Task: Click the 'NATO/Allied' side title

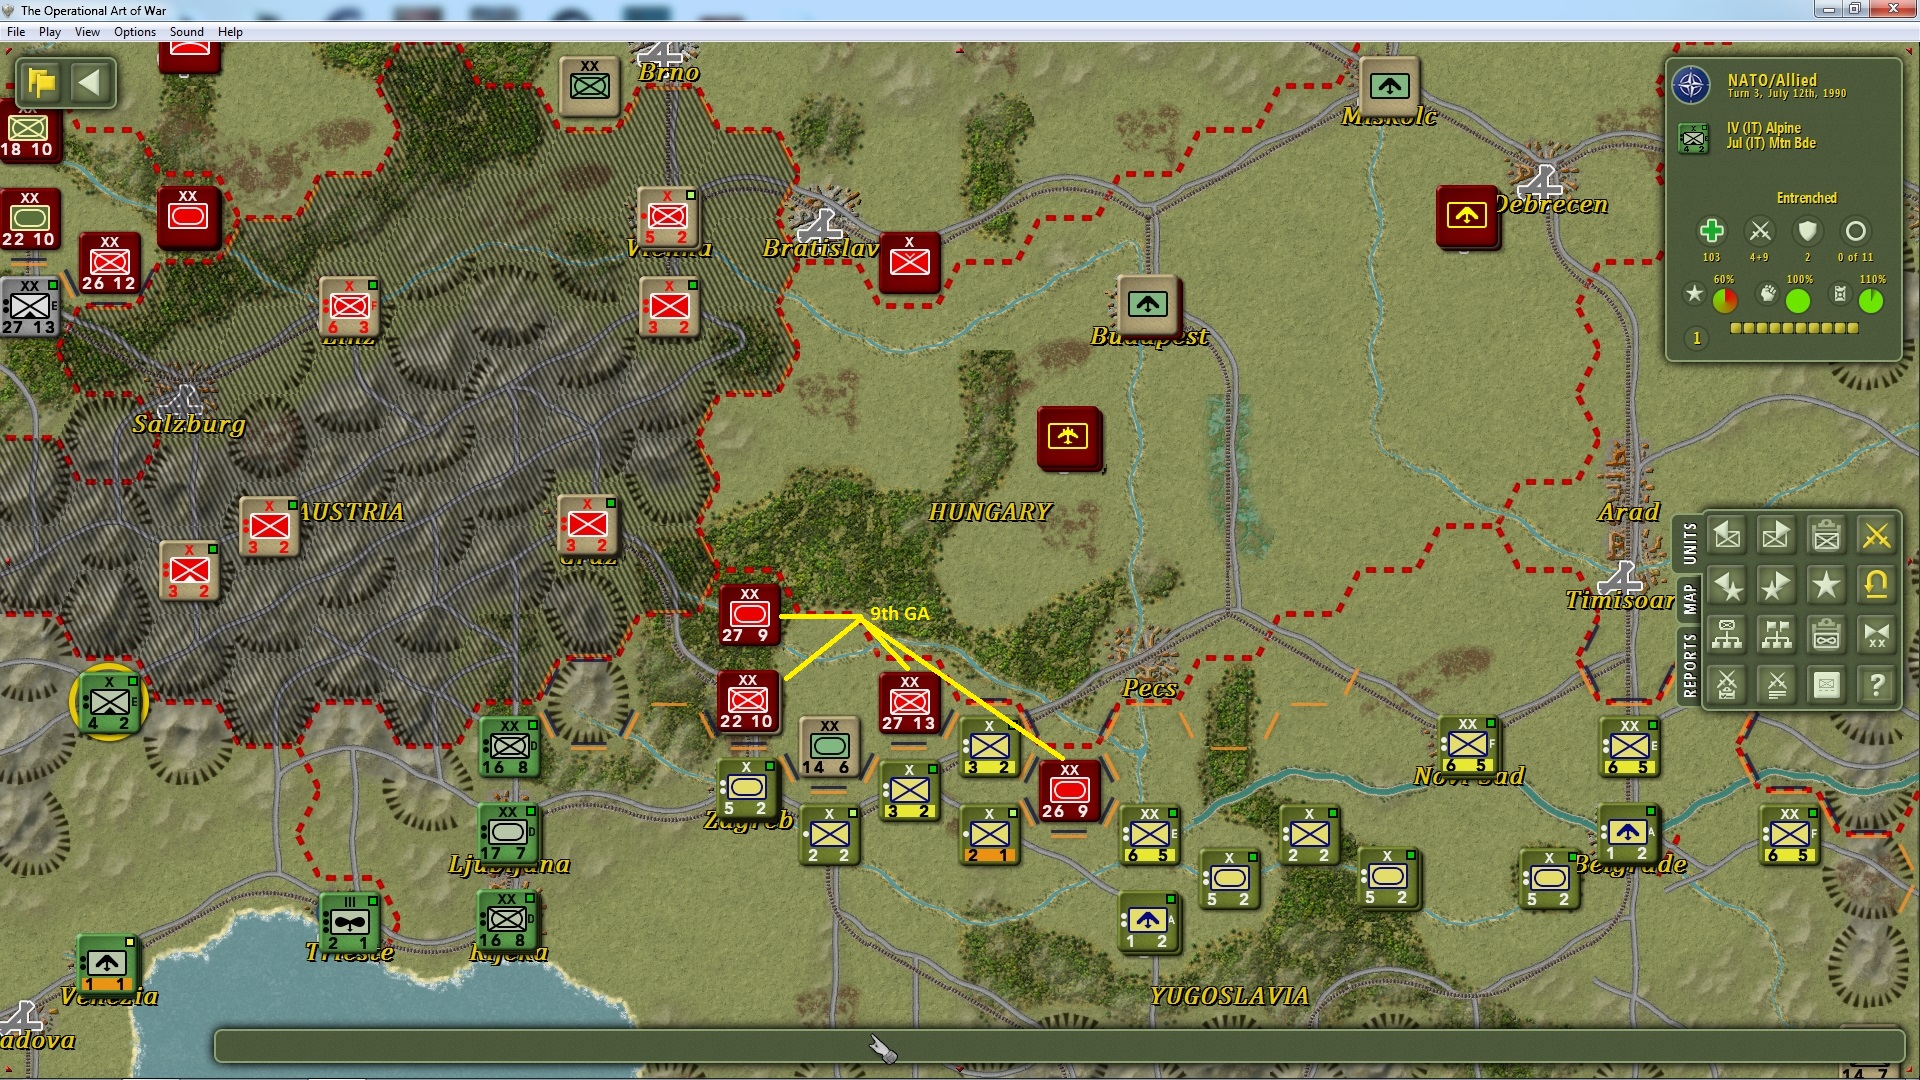Action: click(1771, 80)
